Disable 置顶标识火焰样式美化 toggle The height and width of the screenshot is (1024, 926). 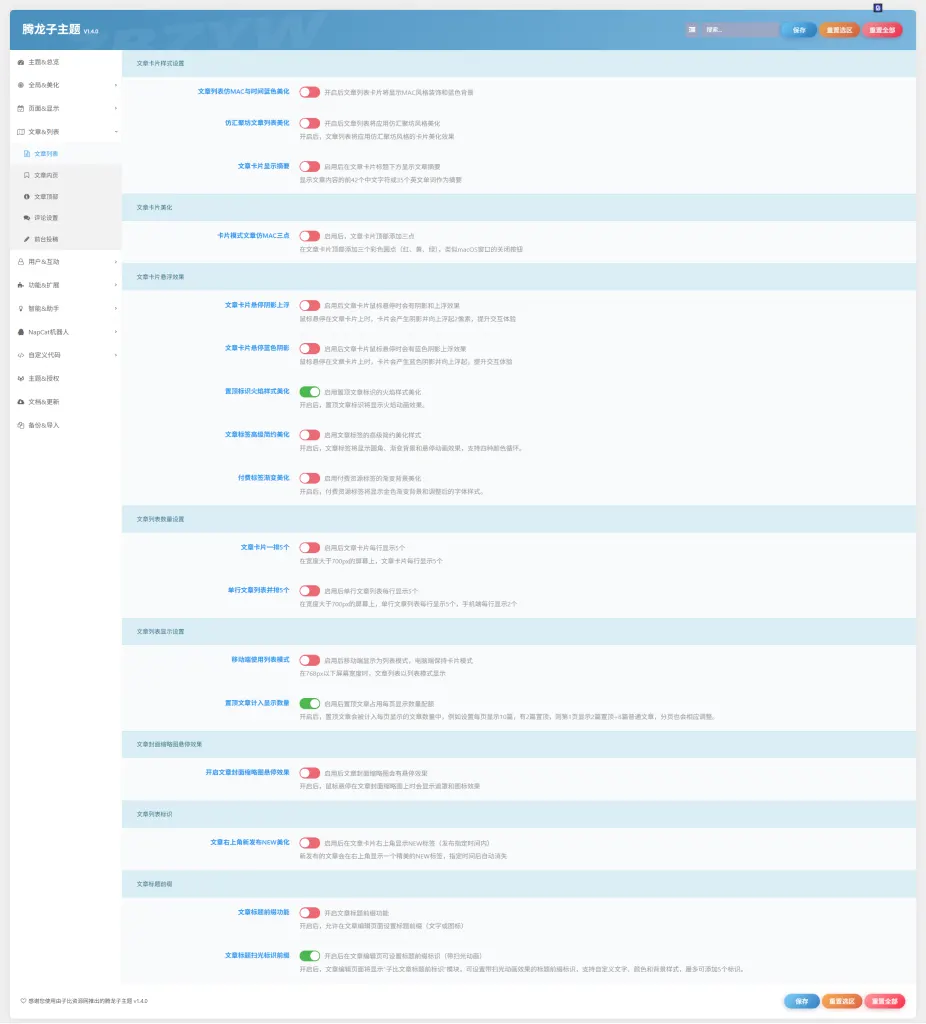coord(310,392)
